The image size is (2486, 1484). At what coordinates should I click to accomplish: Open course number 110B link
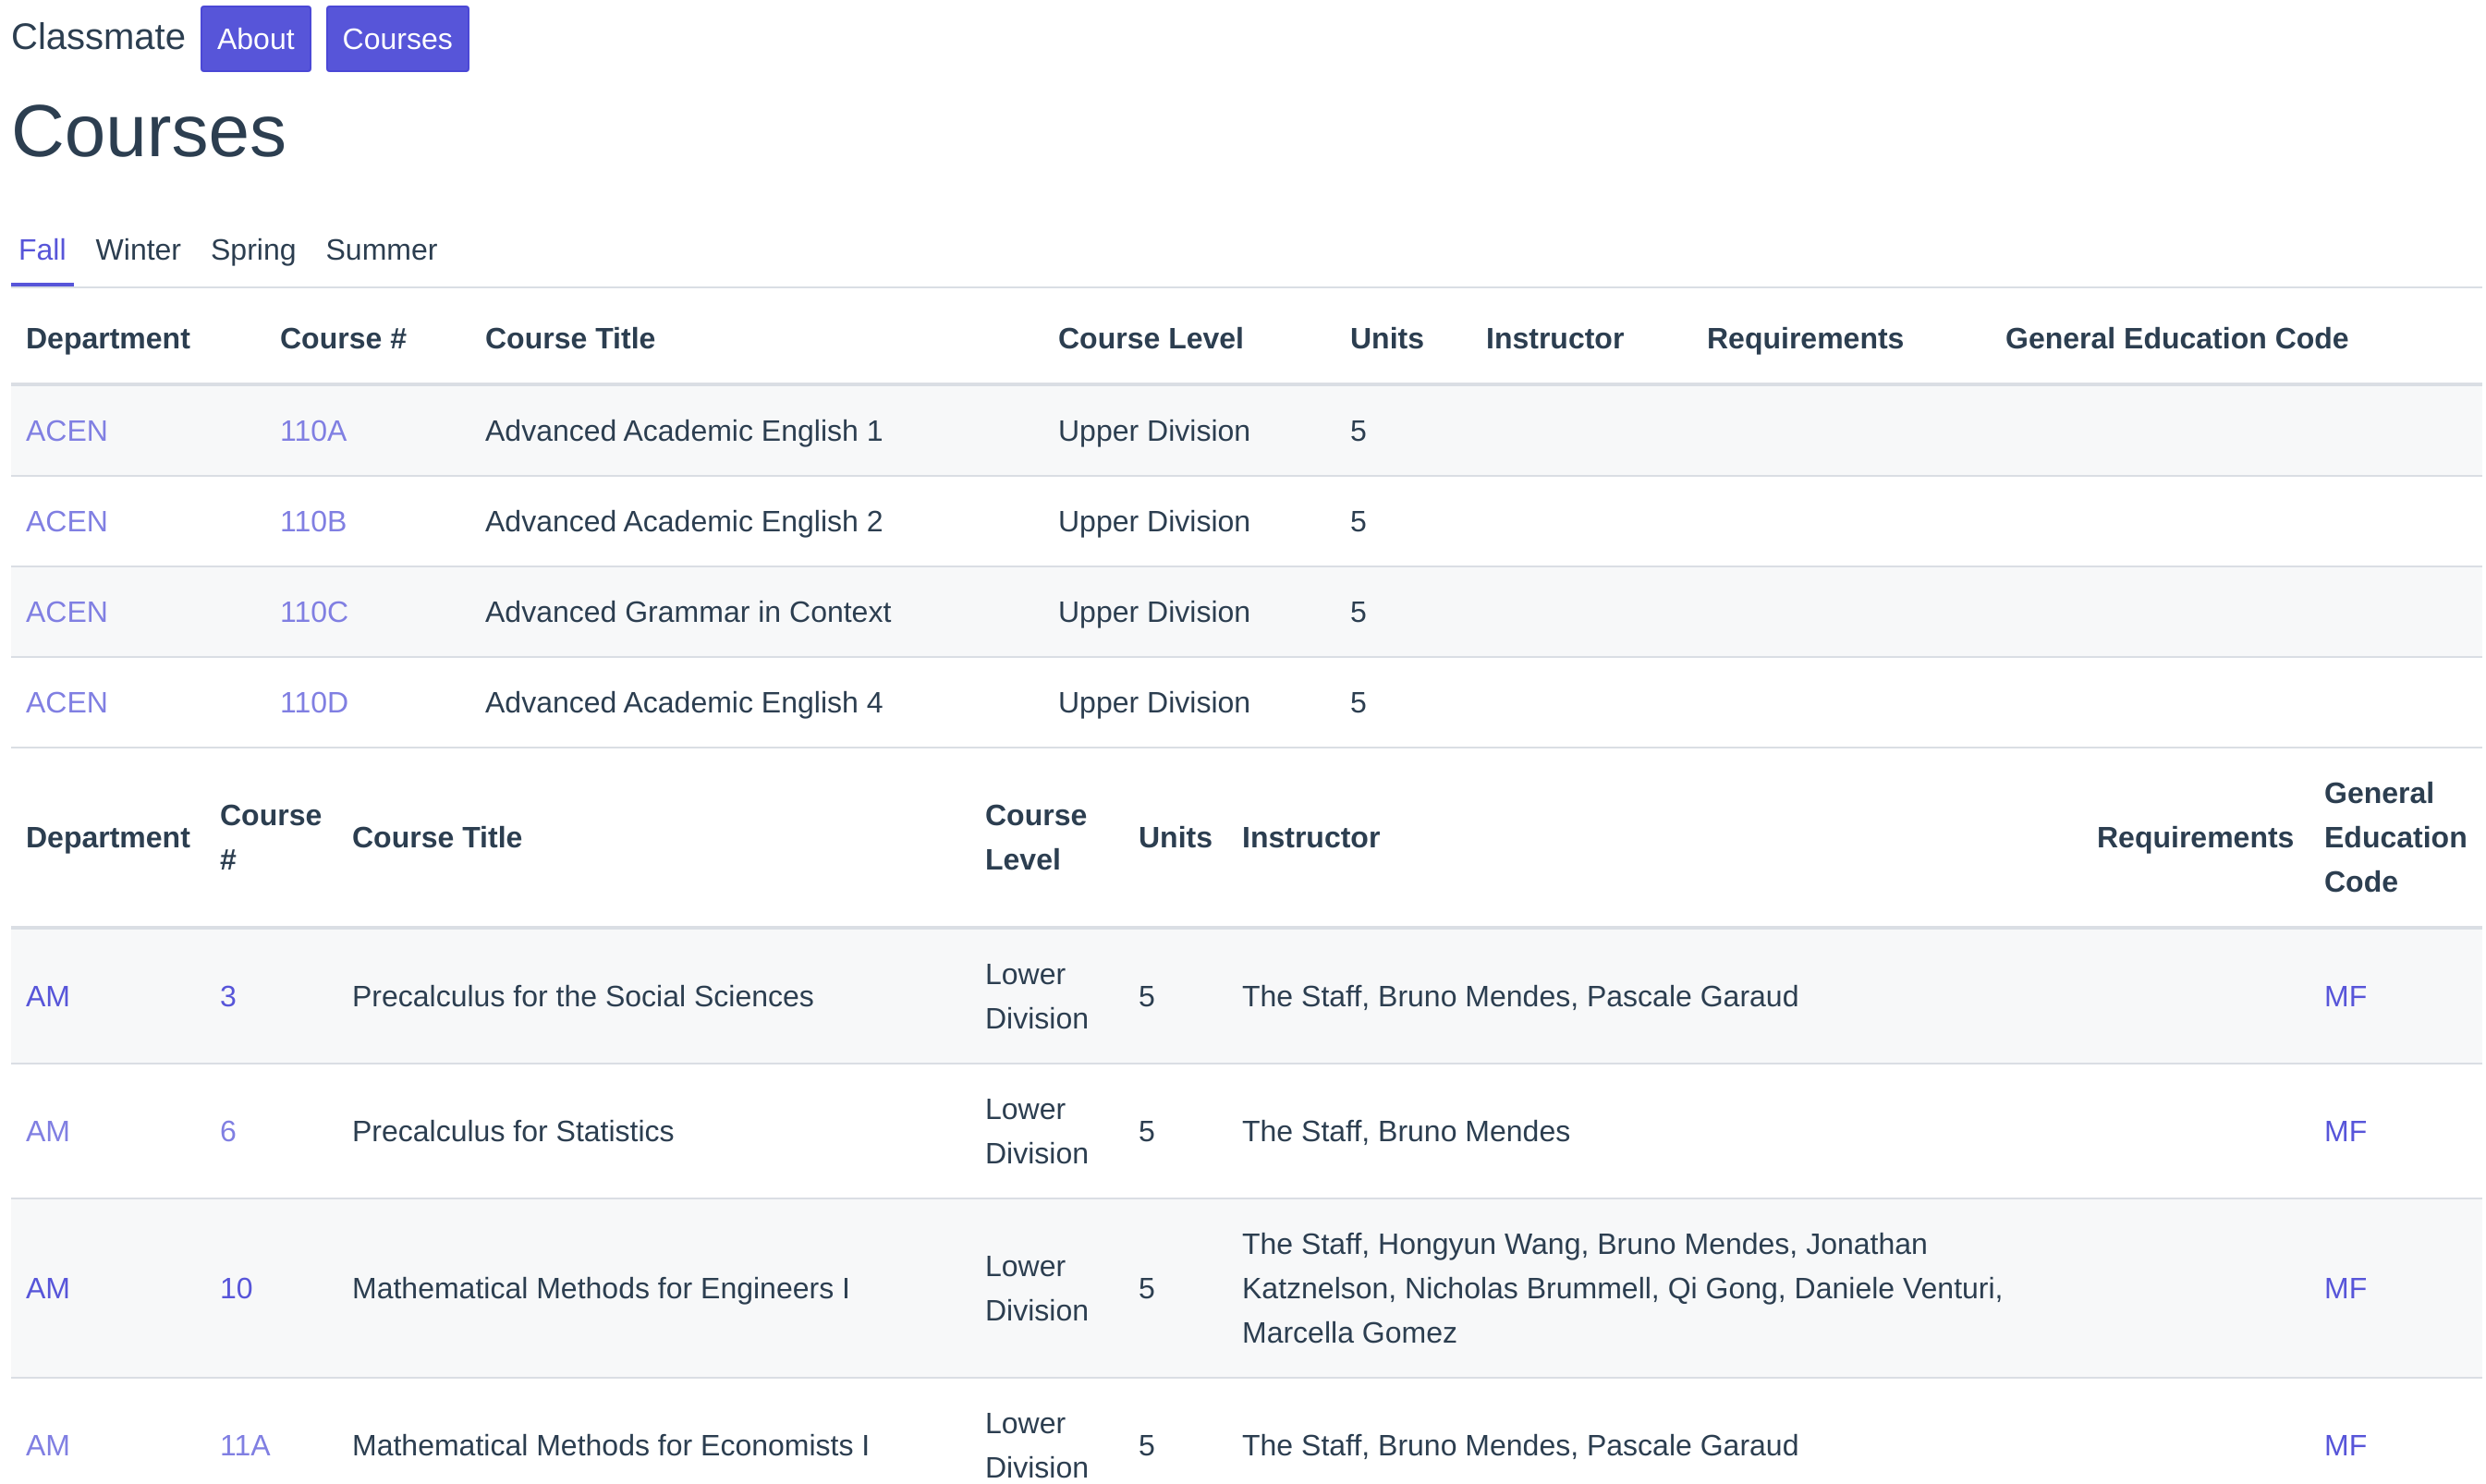pyautogui.click(x=313, y=521)
